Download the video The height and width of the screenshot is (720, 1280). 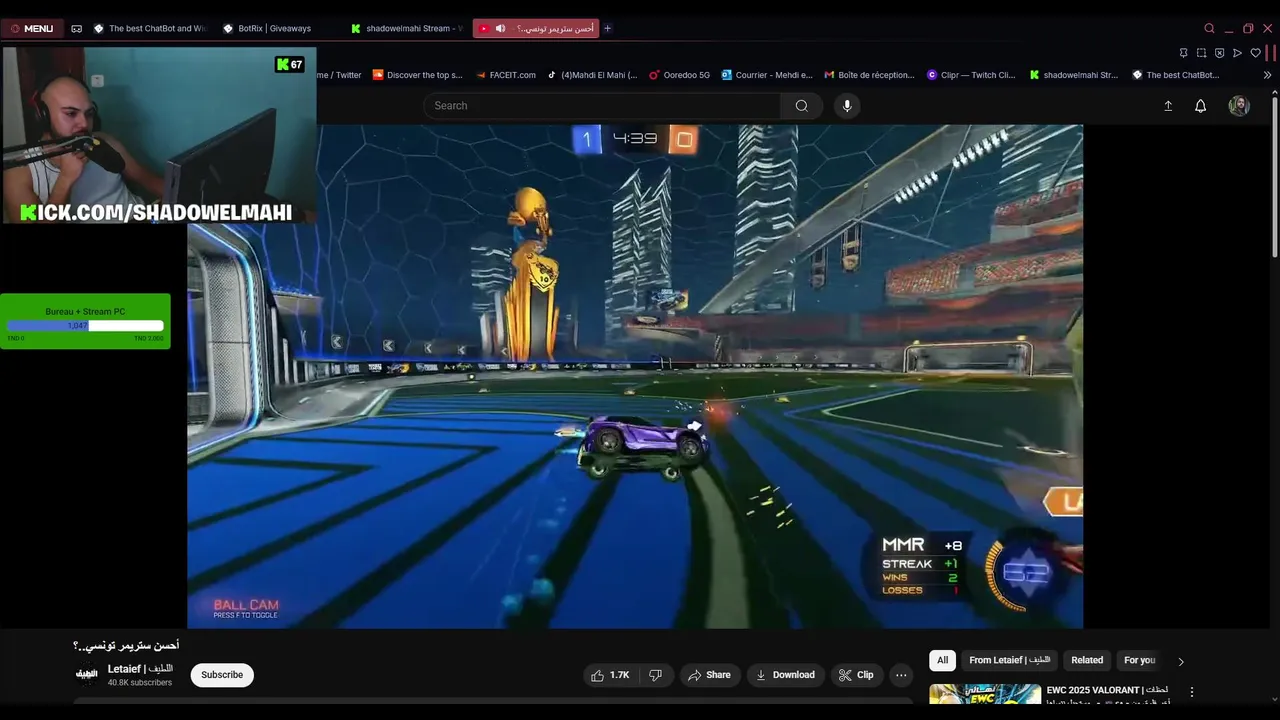click(785, 675)
